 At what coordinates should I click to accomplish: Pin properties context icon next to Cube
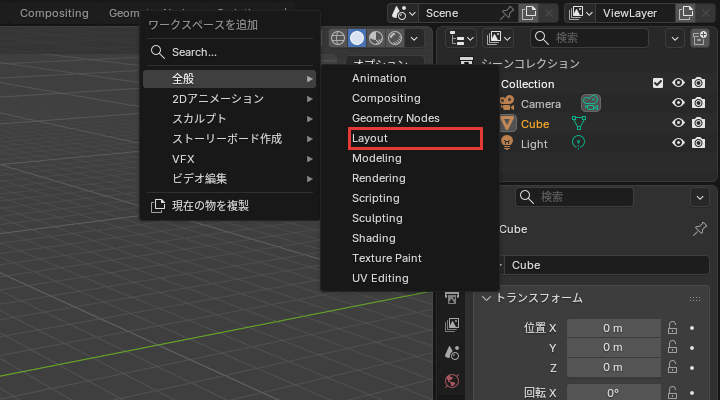700,229
